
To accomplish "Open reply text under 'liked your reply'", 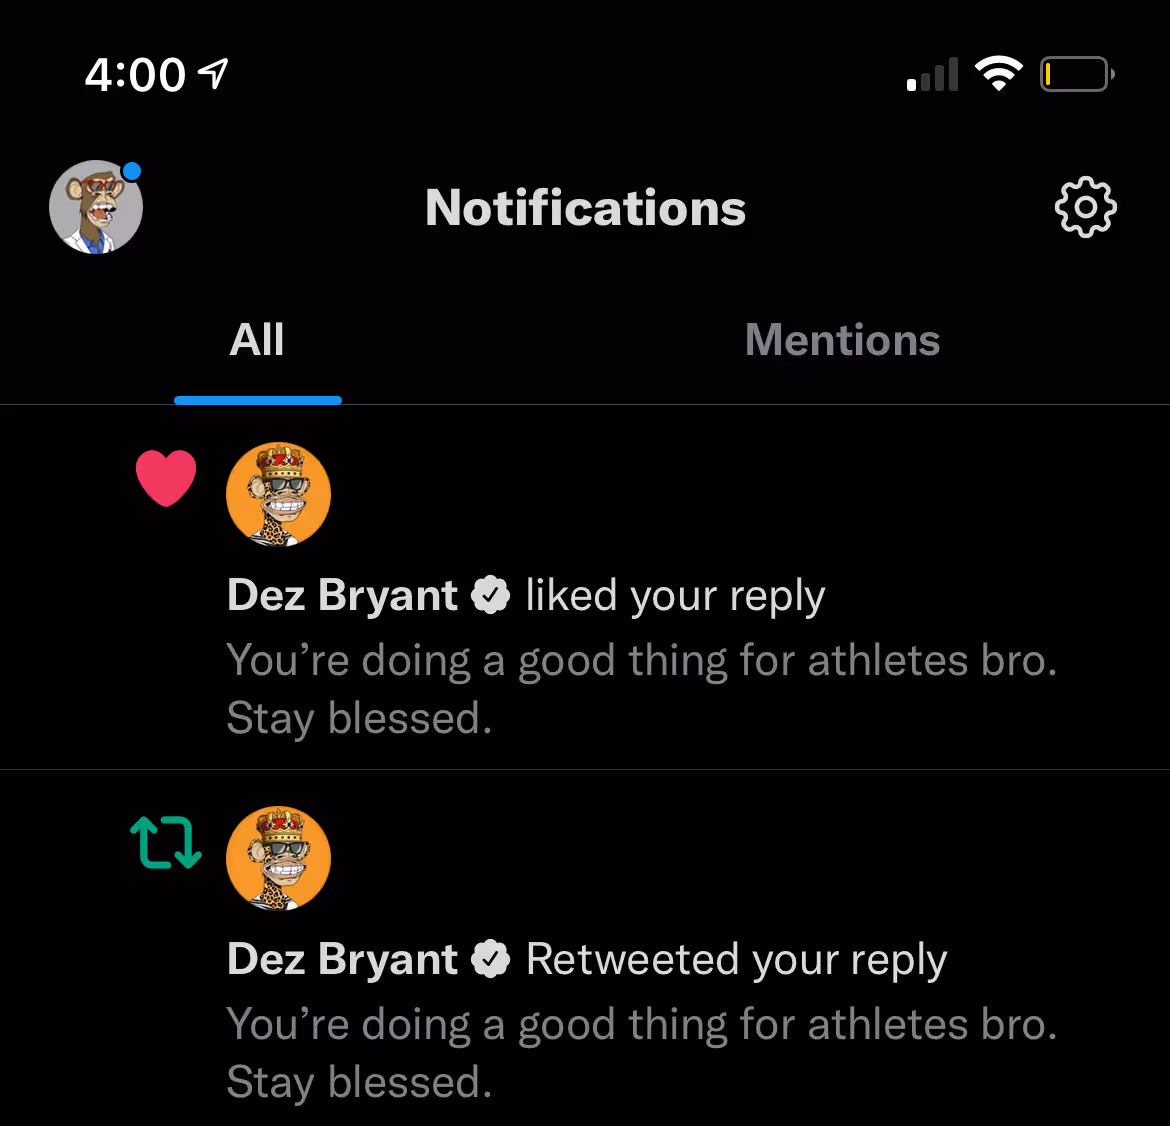I will pos(640,689).
